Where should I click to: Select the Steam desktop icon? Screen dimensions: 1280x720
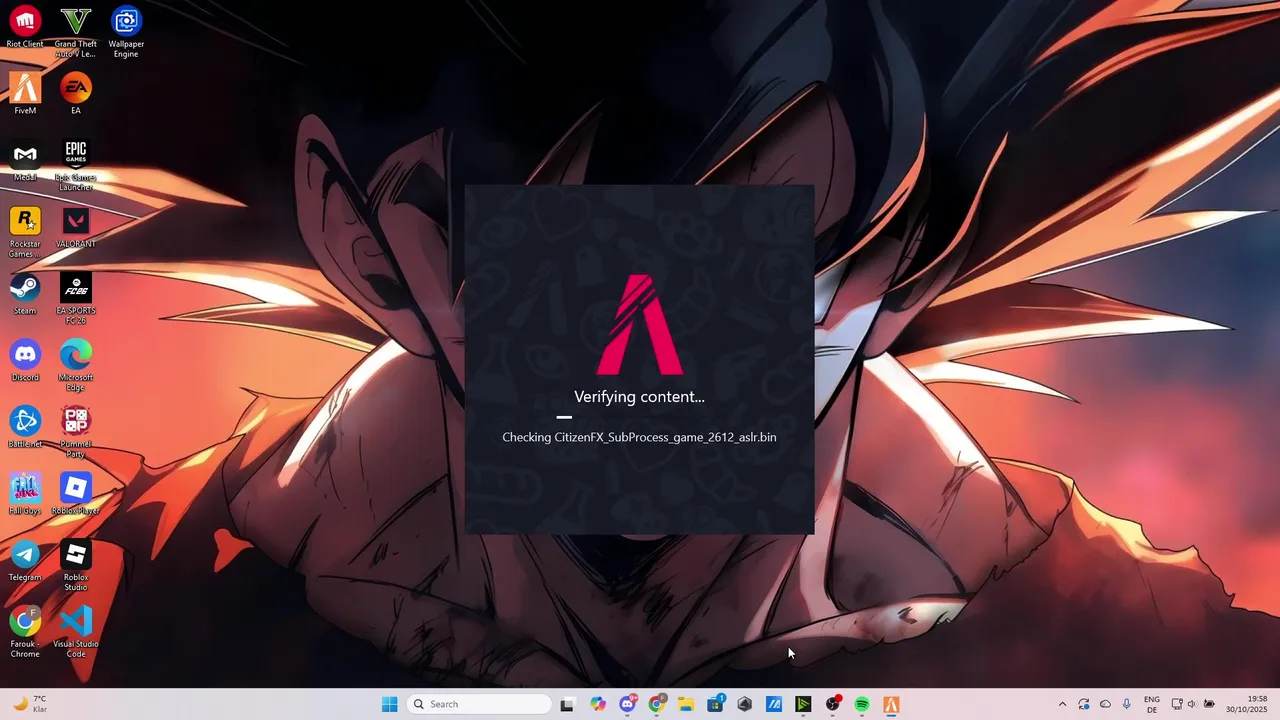(x=25, y=295)
